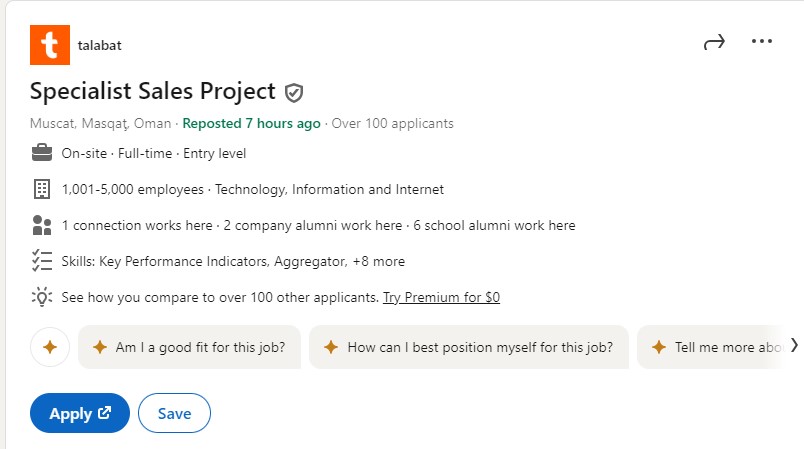Select the "Tell me more abo…" prompt chip

pyautogui.click(x=711, y=347)
